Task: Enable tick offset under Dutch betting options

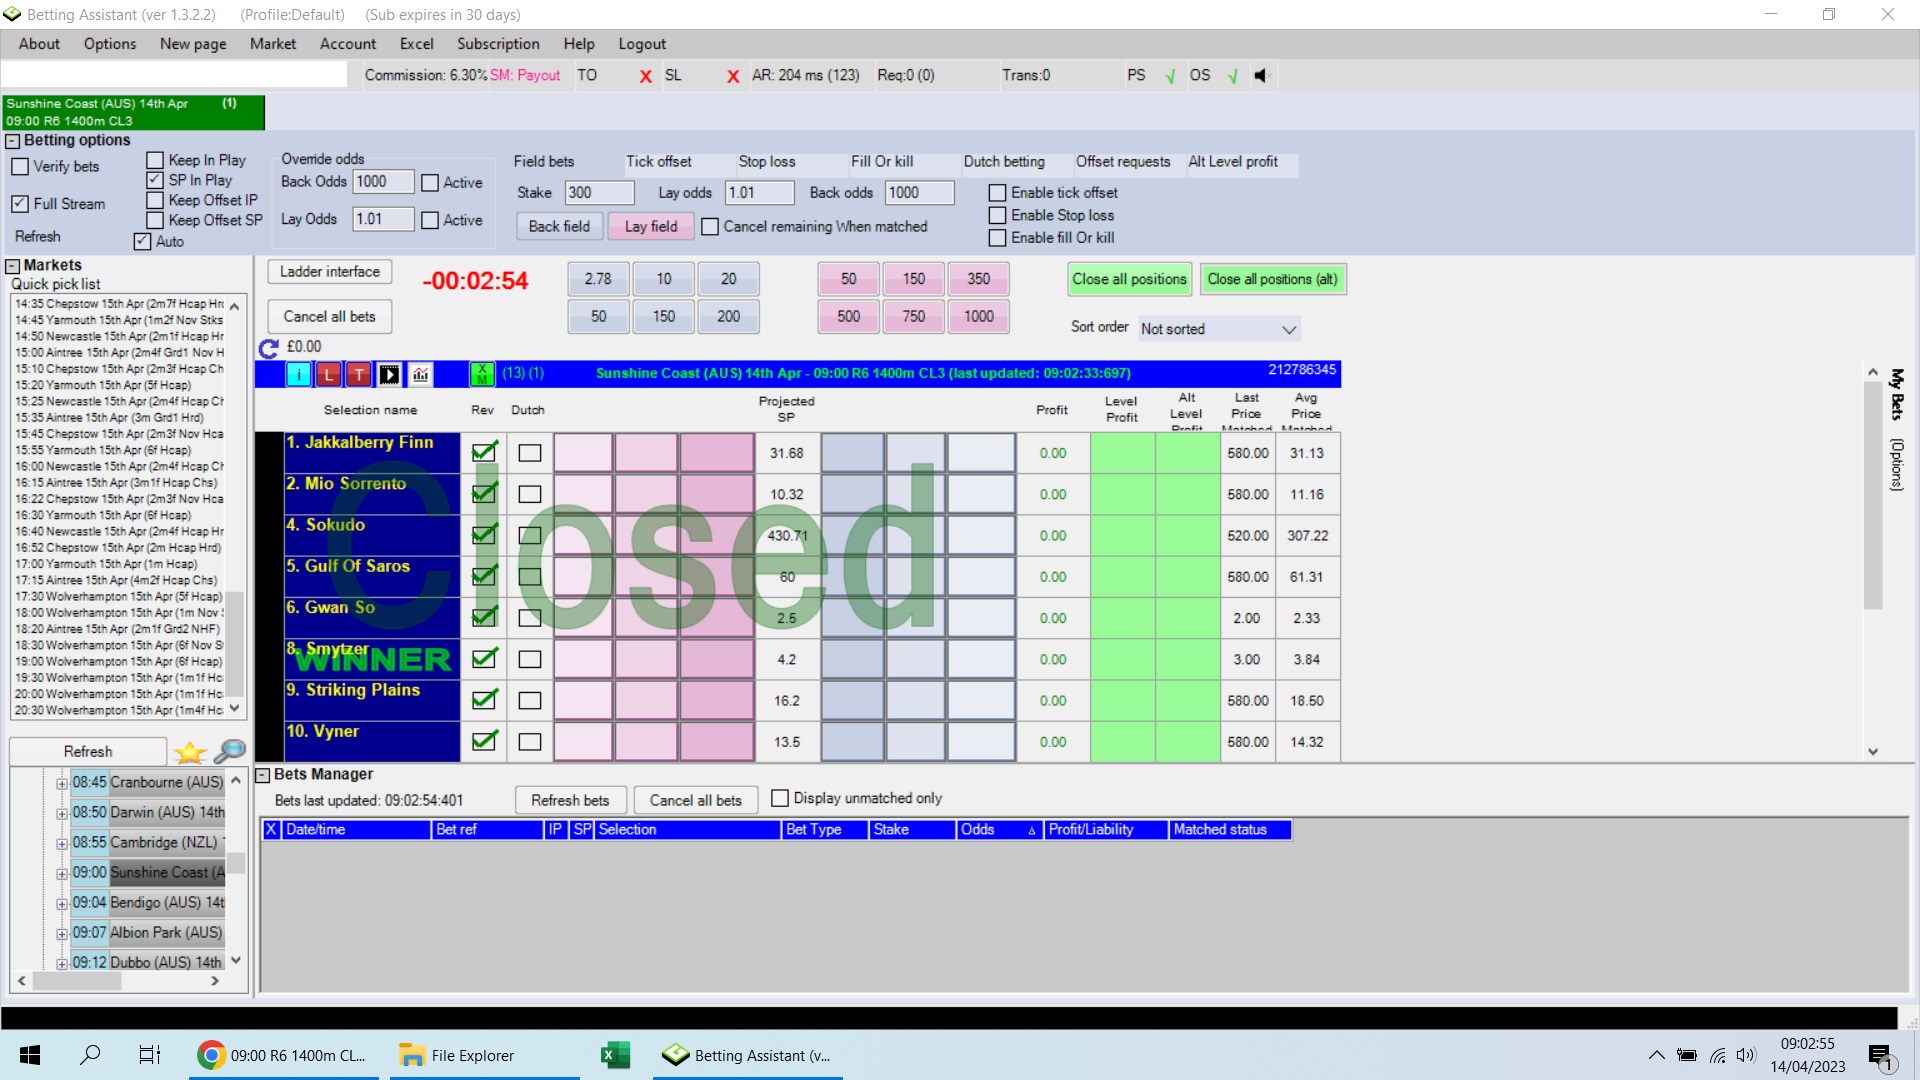Action: tap(998, 192)
